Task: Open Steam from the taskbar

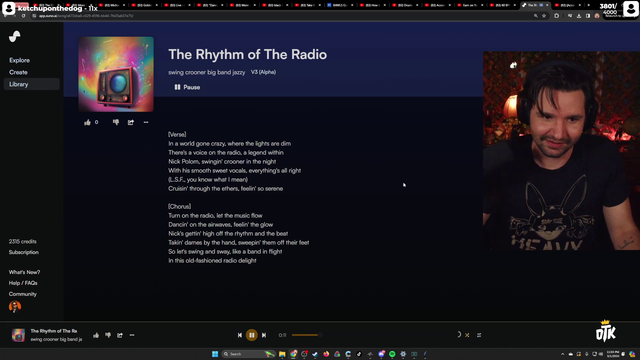Action: tap(315, 354)
